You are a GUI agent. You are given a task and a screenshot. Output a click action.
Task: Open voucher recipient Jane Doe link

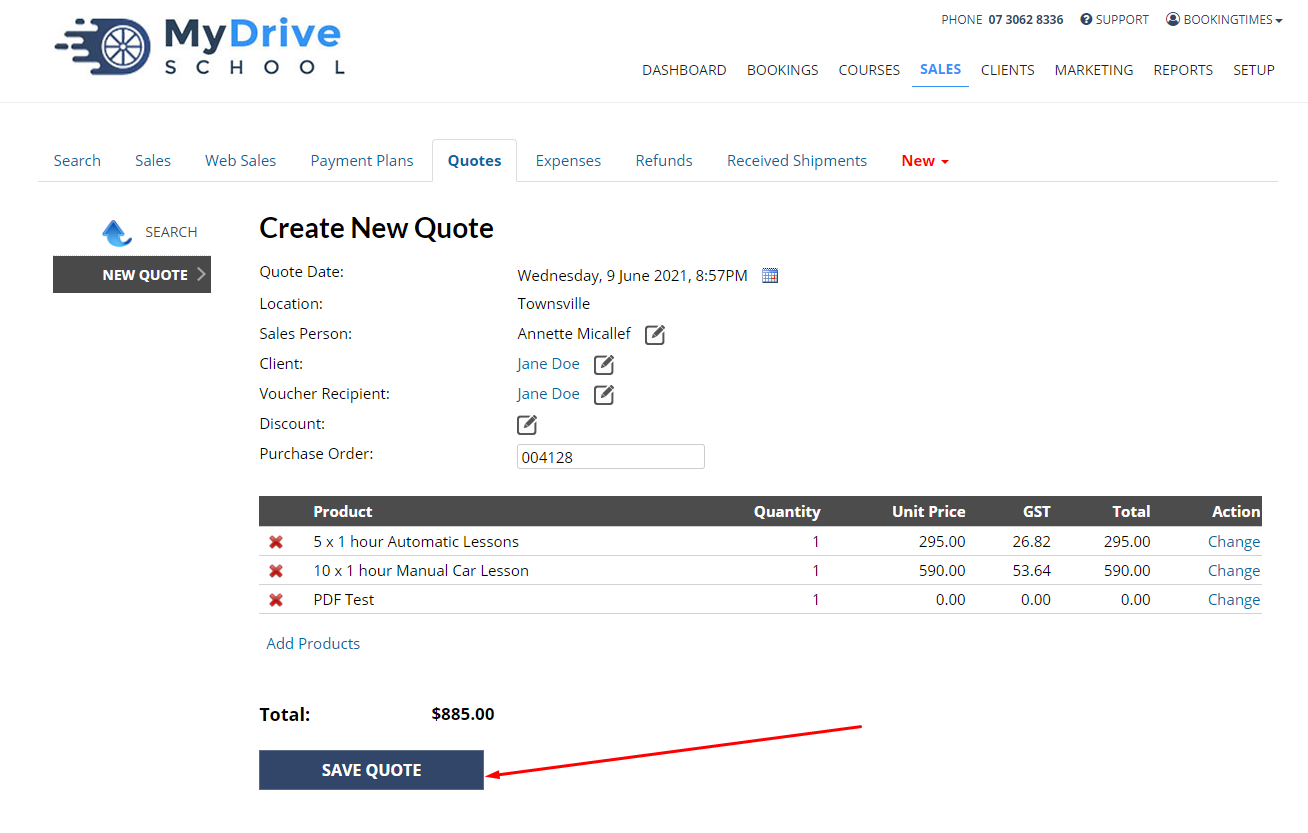[548, 394]
